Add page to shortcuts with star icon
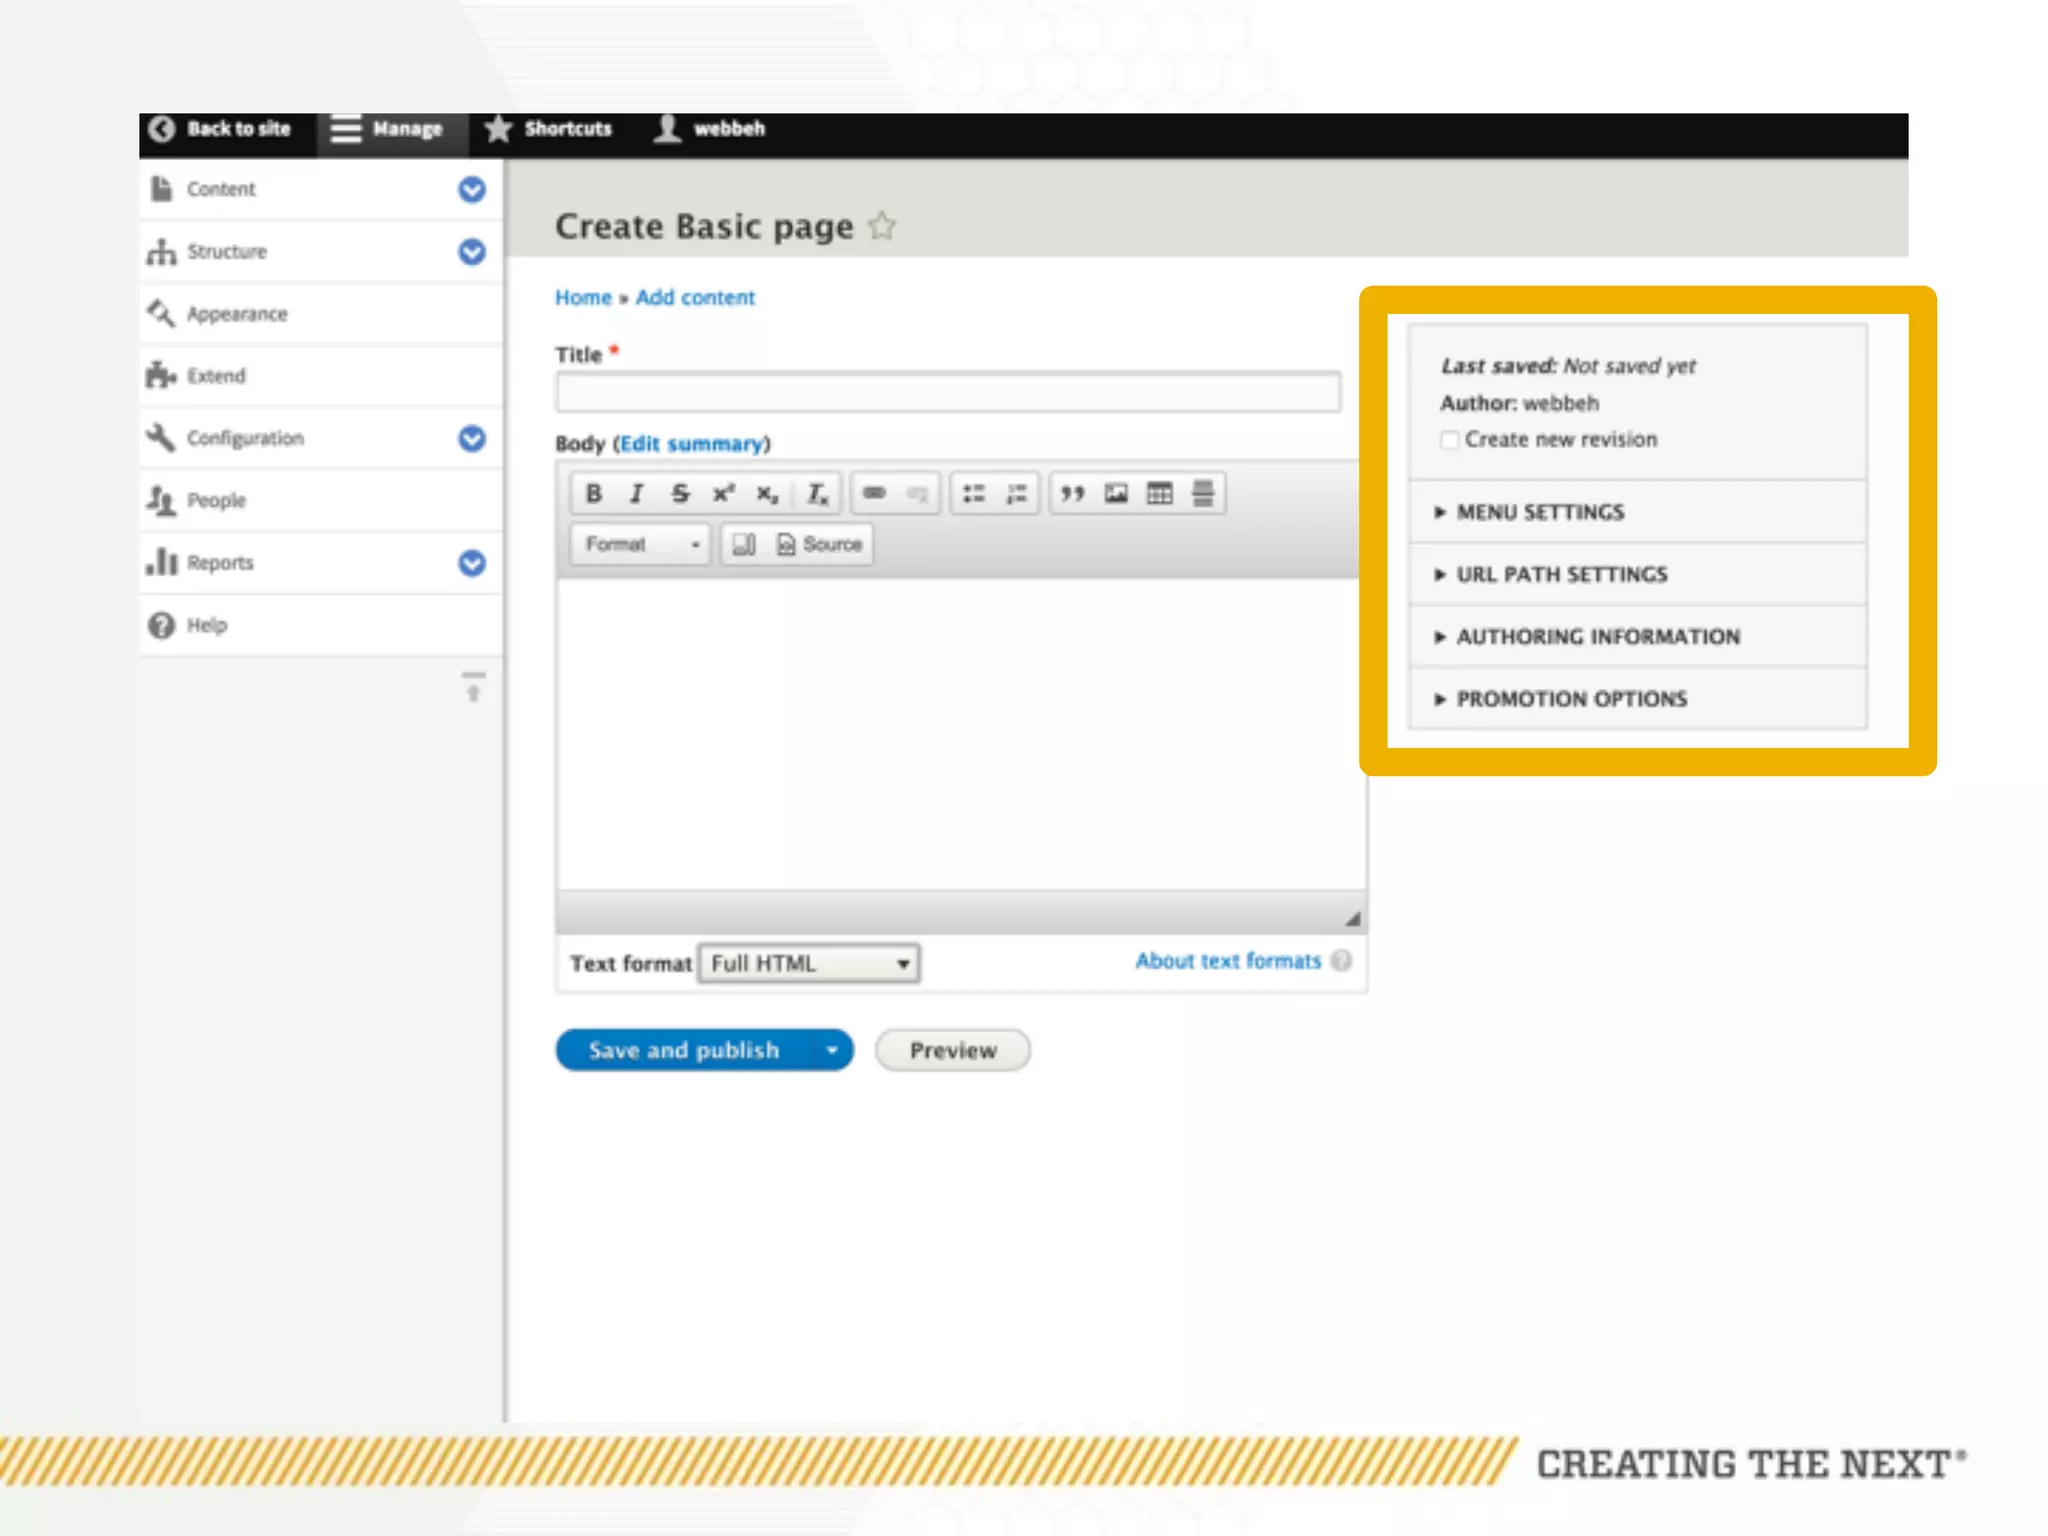Viewport: 2048px width, 1536px height. pyautogui.click(x=882, y=227)
